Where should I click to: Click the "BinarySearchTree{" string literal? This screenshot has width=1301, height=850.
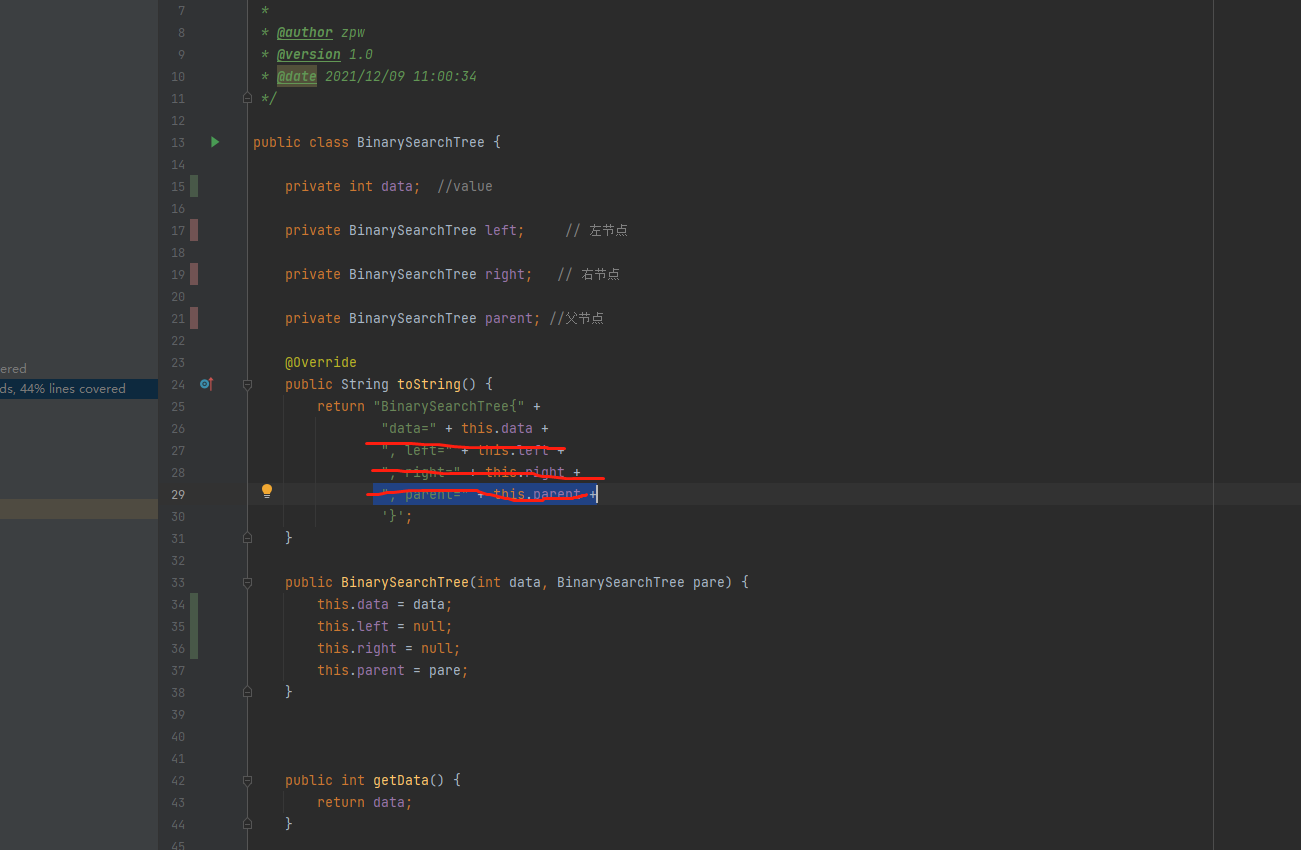point(449,406)
